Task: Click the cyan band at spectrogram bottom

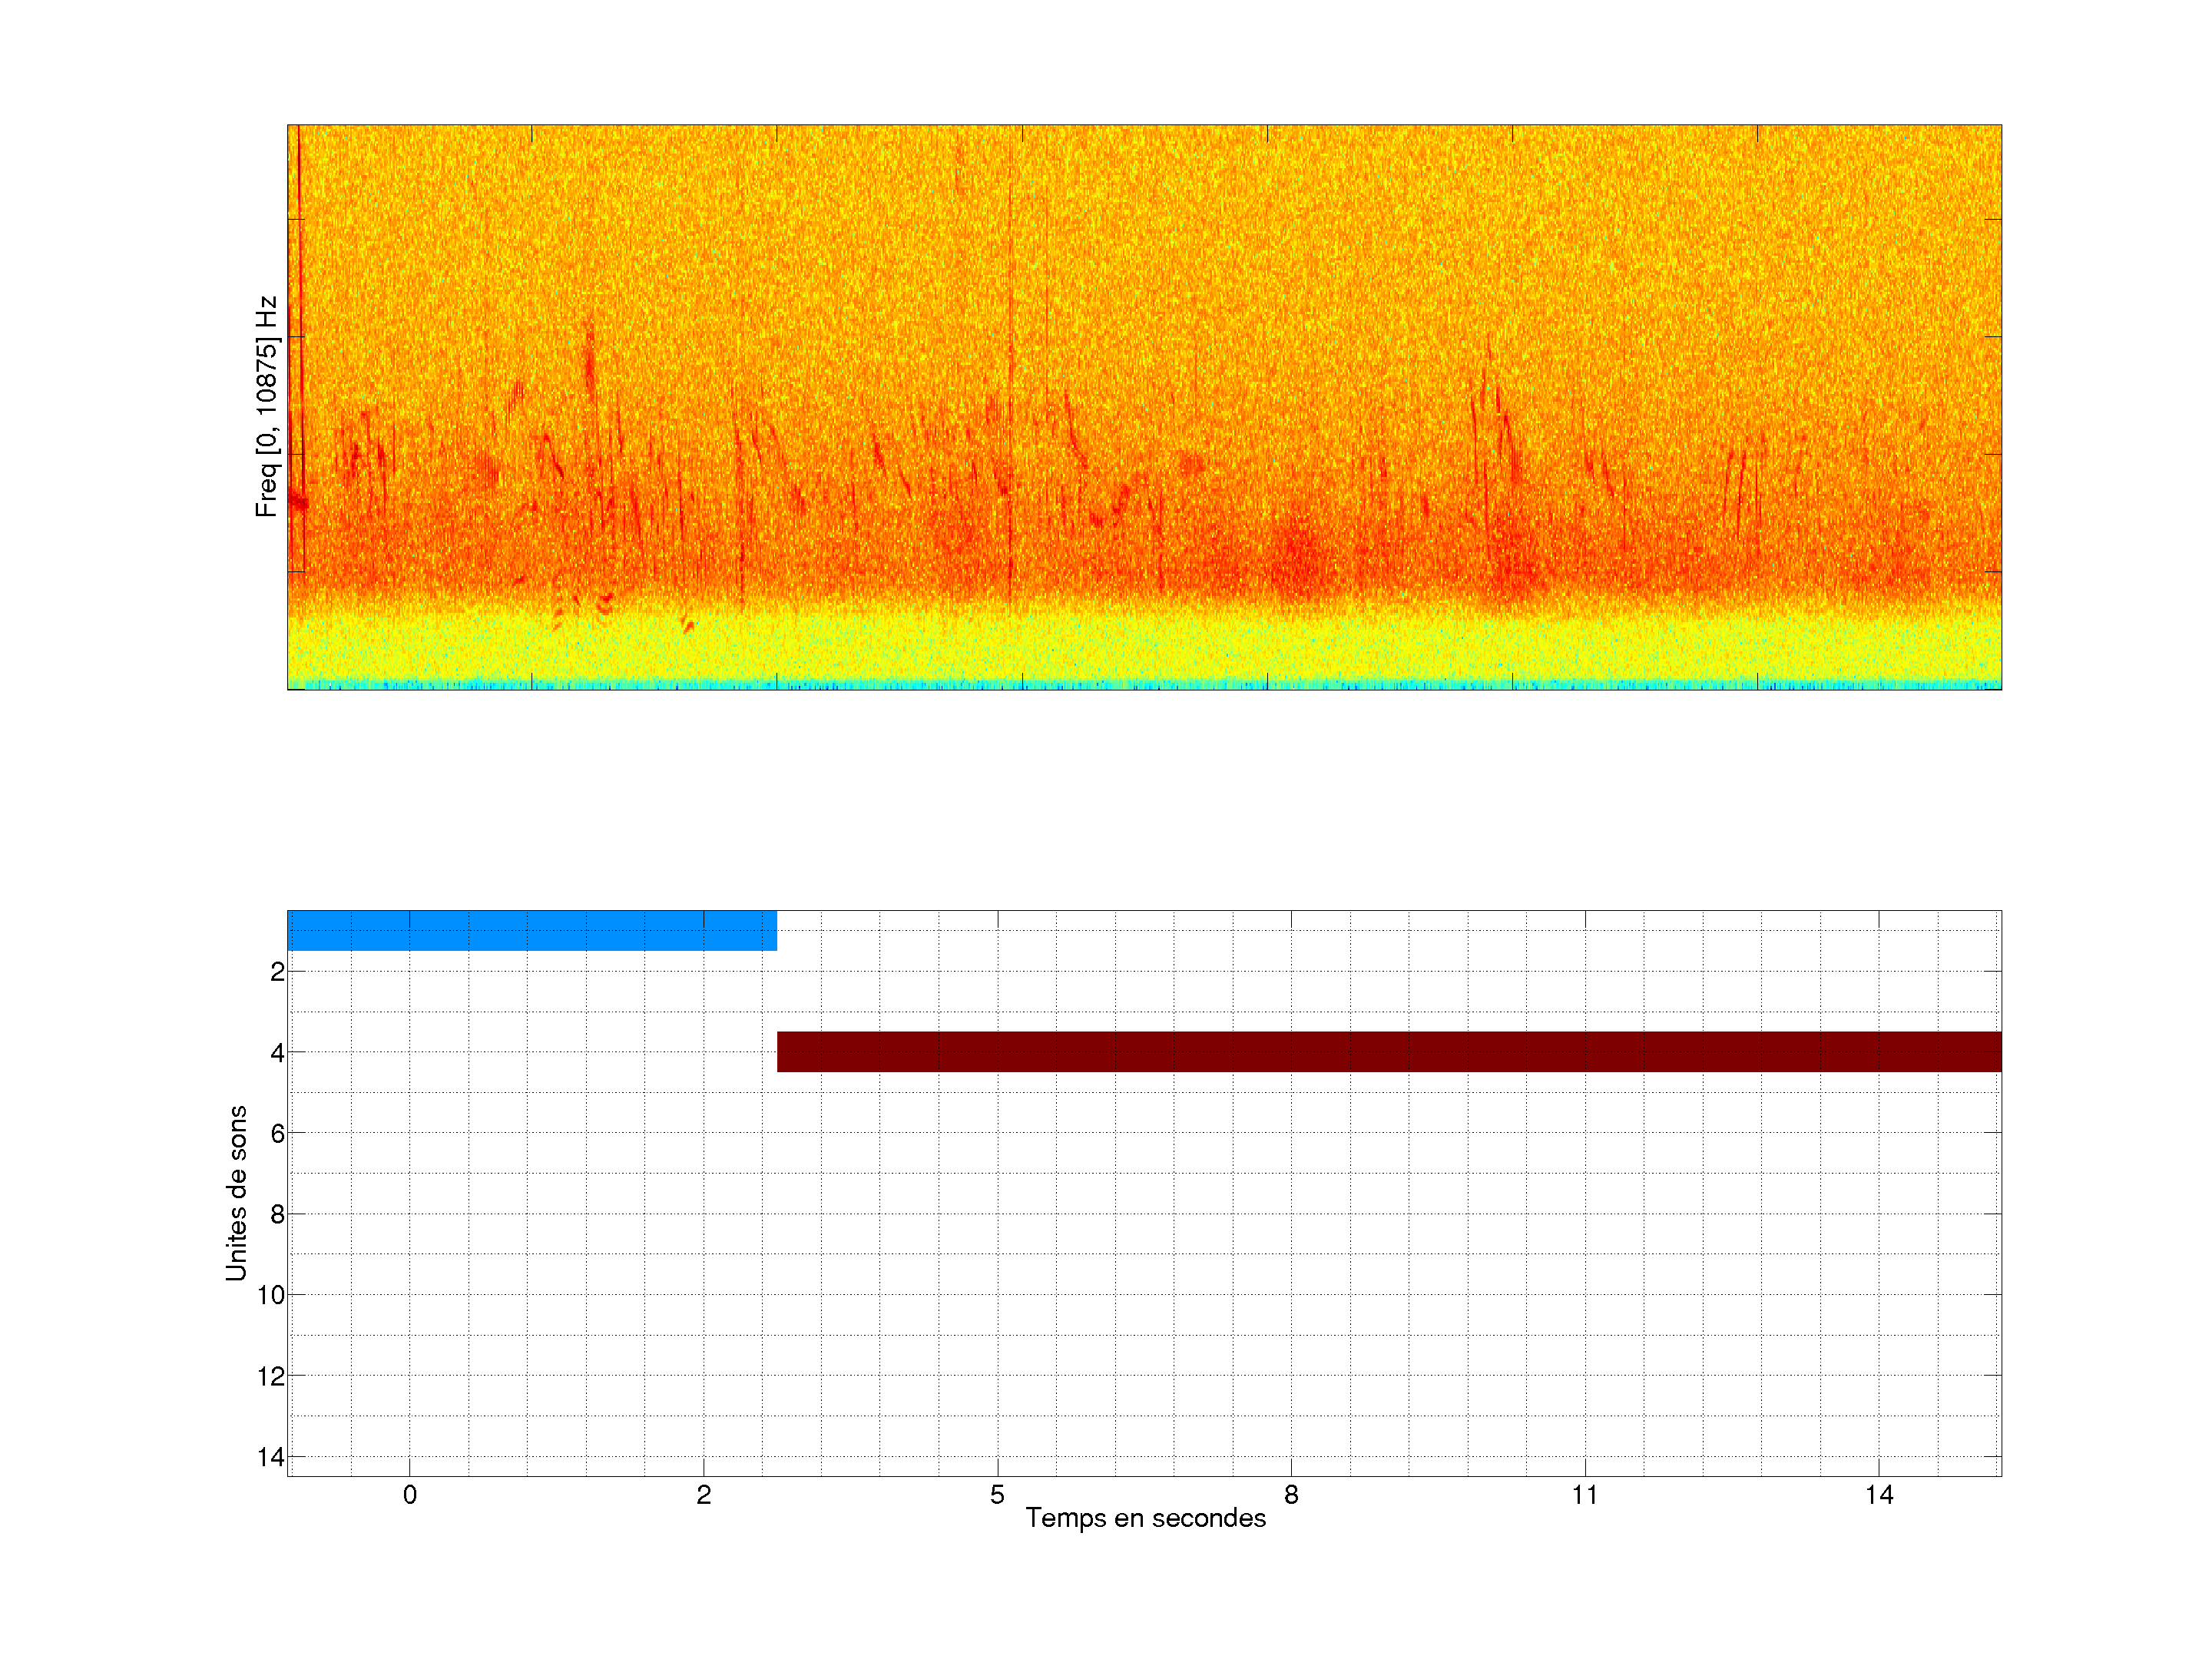Action: [x=1145, y=685]
